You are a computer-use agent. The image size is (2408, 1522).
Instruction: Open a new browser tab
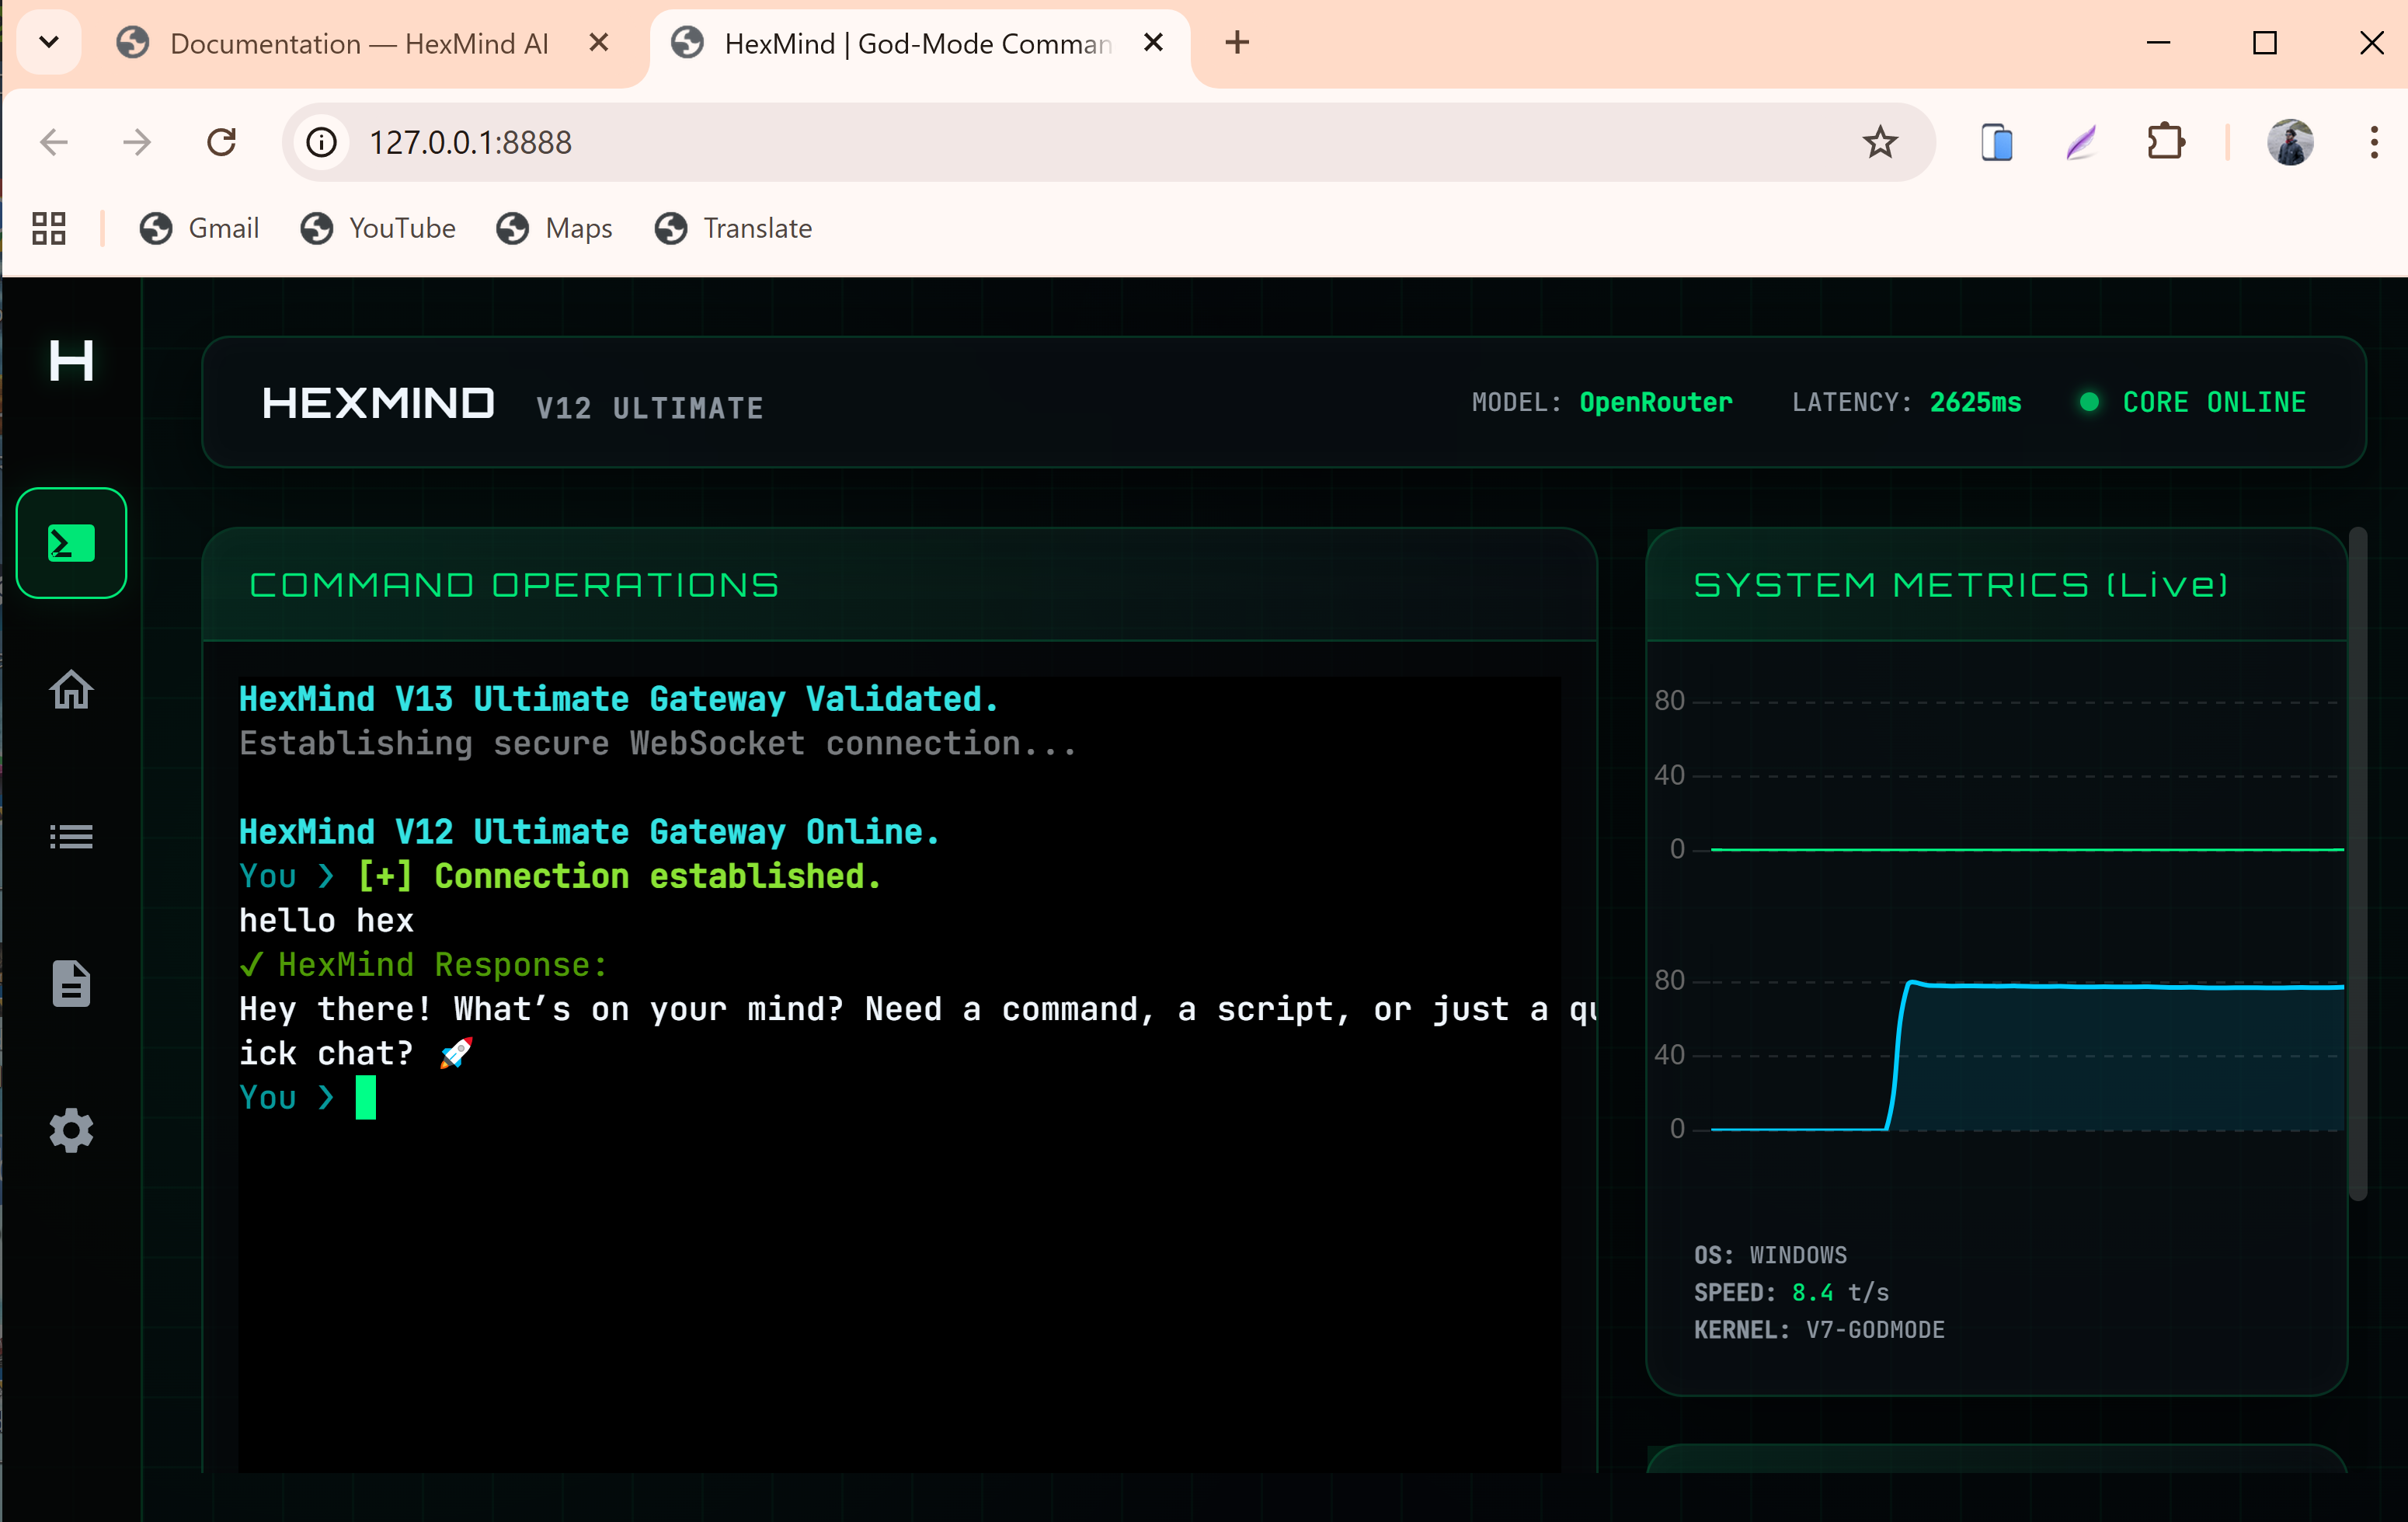[1237, 42]
